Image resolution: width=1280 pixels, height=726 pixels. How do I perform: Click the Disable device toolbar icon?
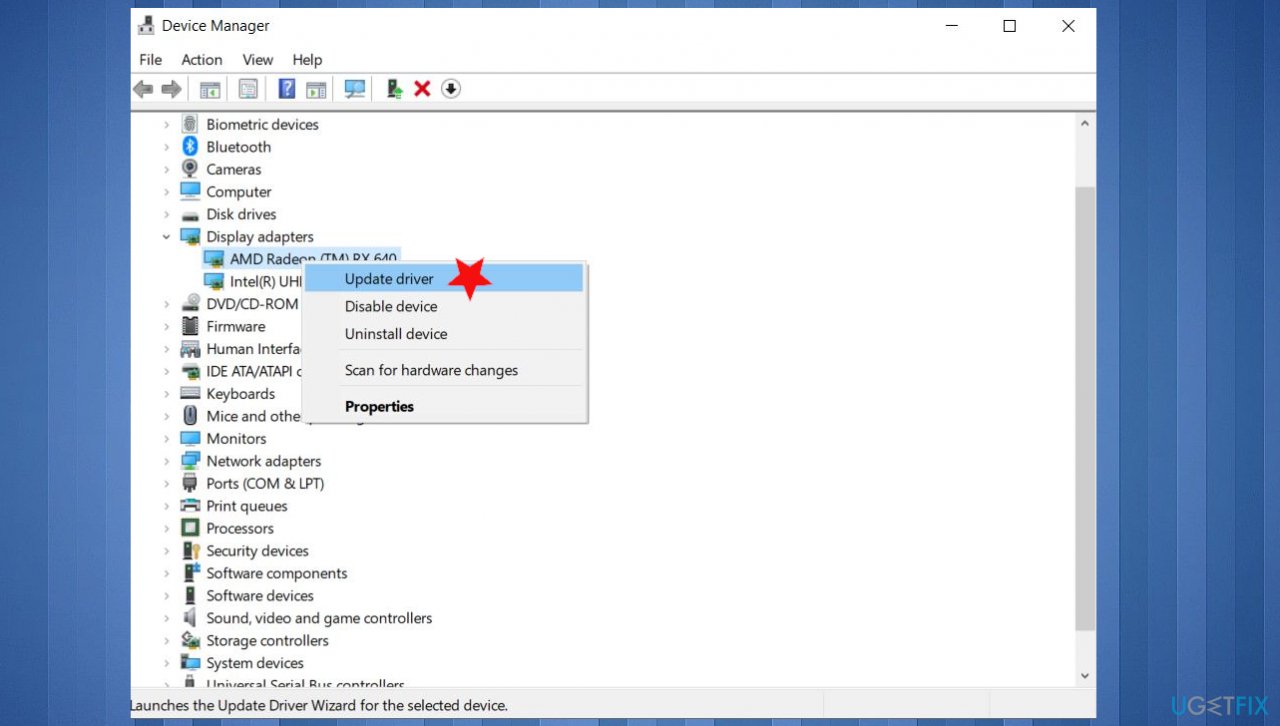451,88
